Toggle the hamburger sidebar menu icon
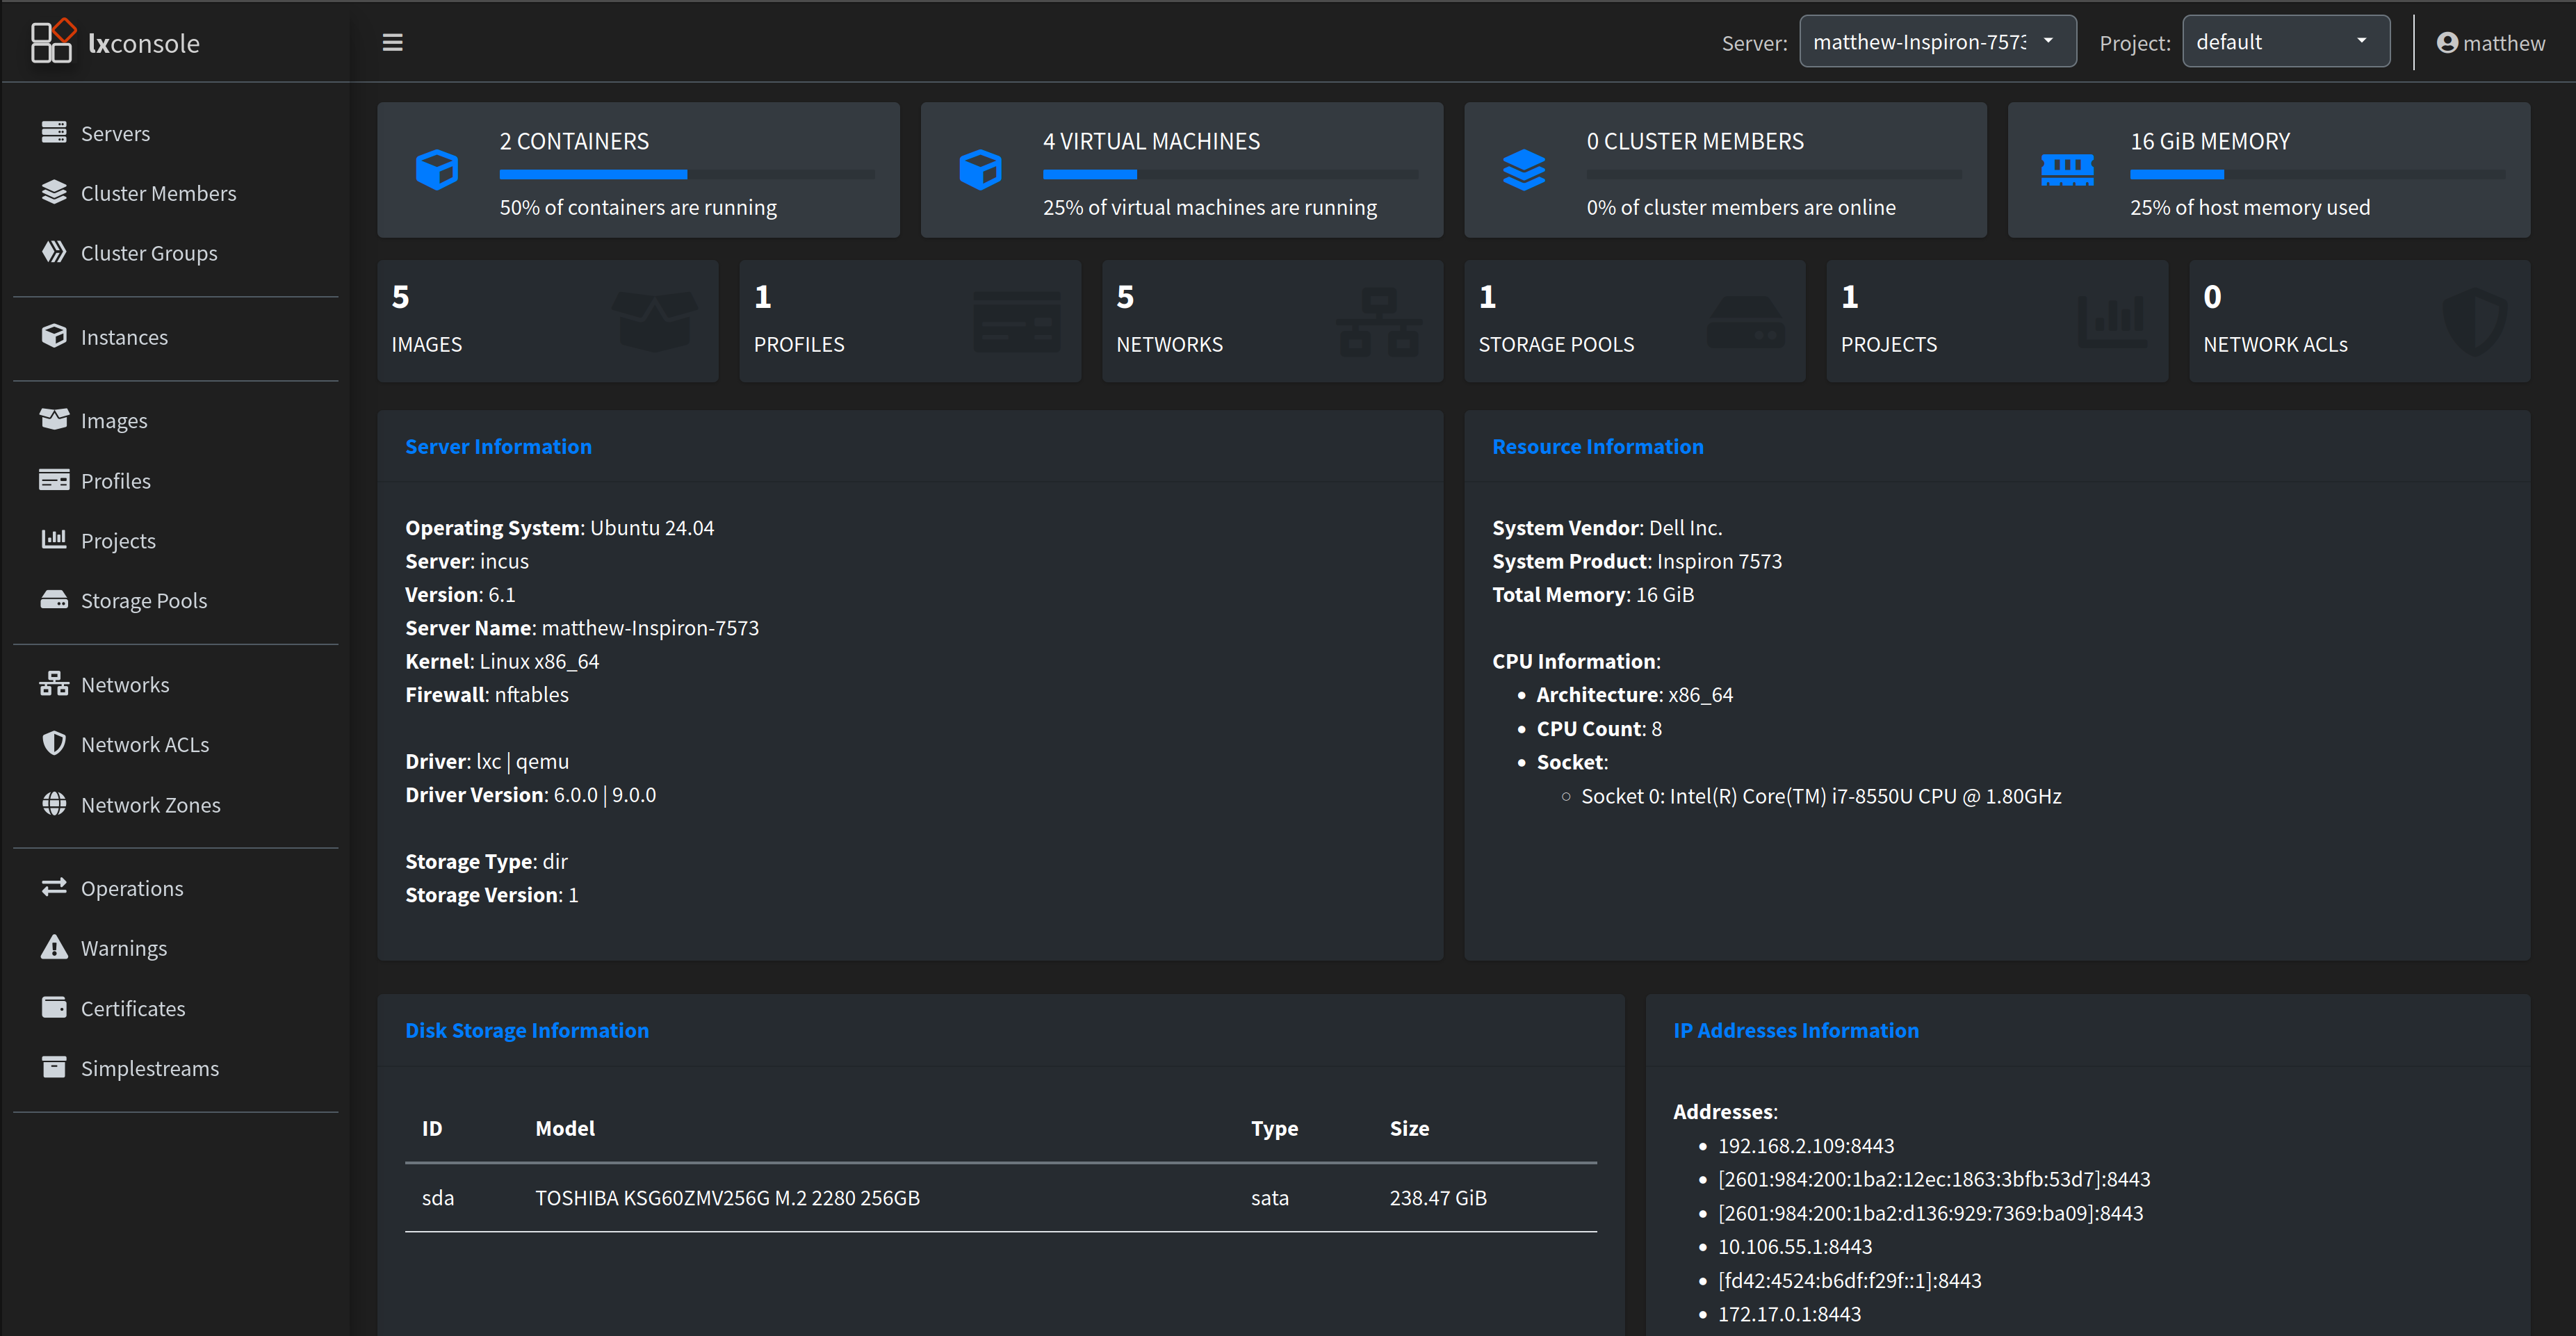 click(x=392, y=42)
